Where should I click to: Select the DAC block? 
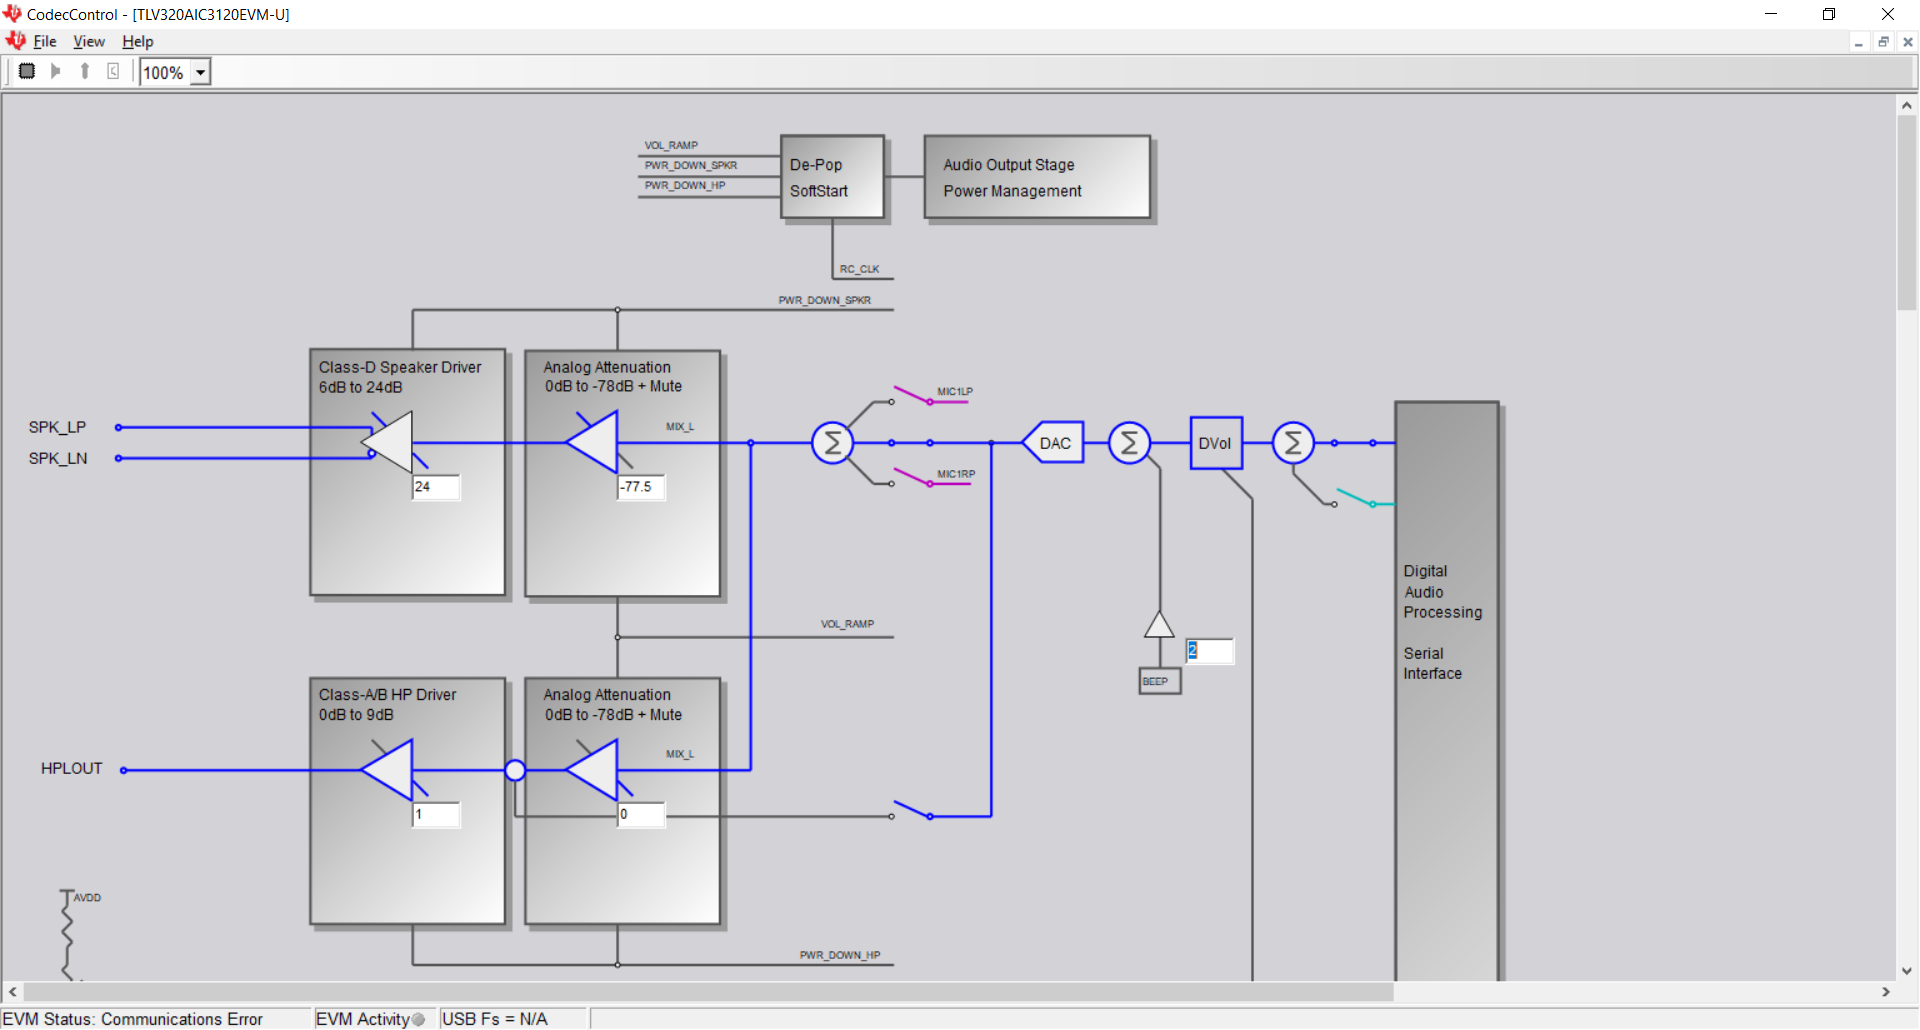coord(1053,443)
